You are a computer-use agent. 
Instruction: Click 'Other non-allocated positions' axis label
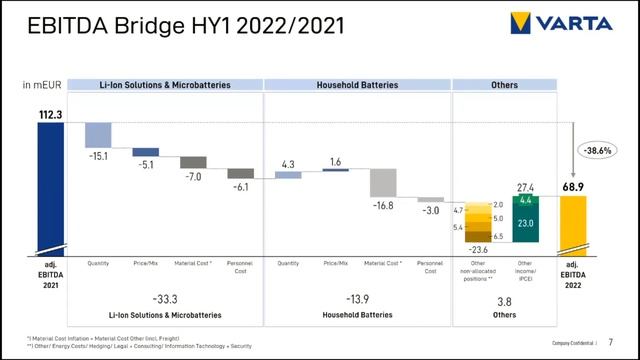click(x=478, y=271)
